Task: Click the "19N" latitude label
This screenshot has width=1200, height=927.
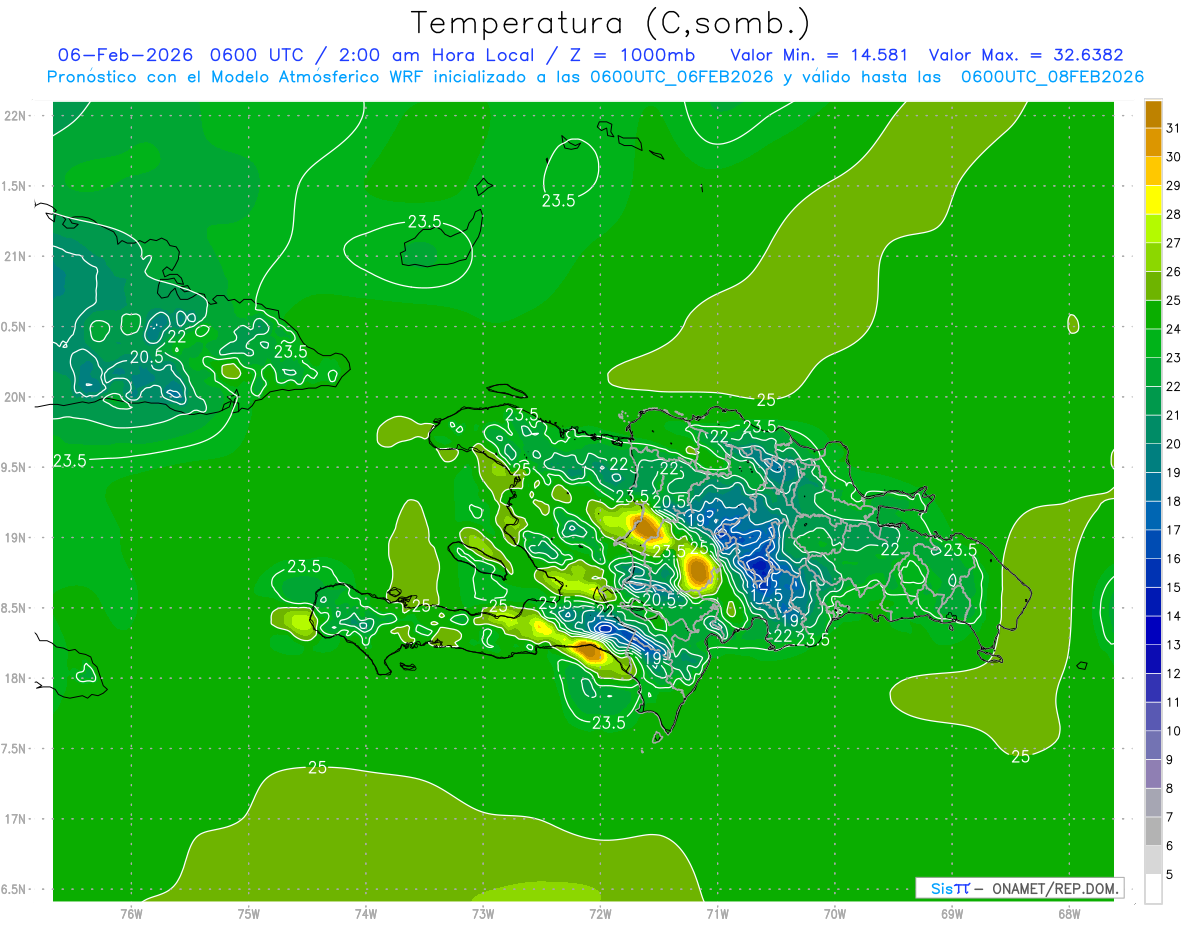Action: tap(16, 538)
